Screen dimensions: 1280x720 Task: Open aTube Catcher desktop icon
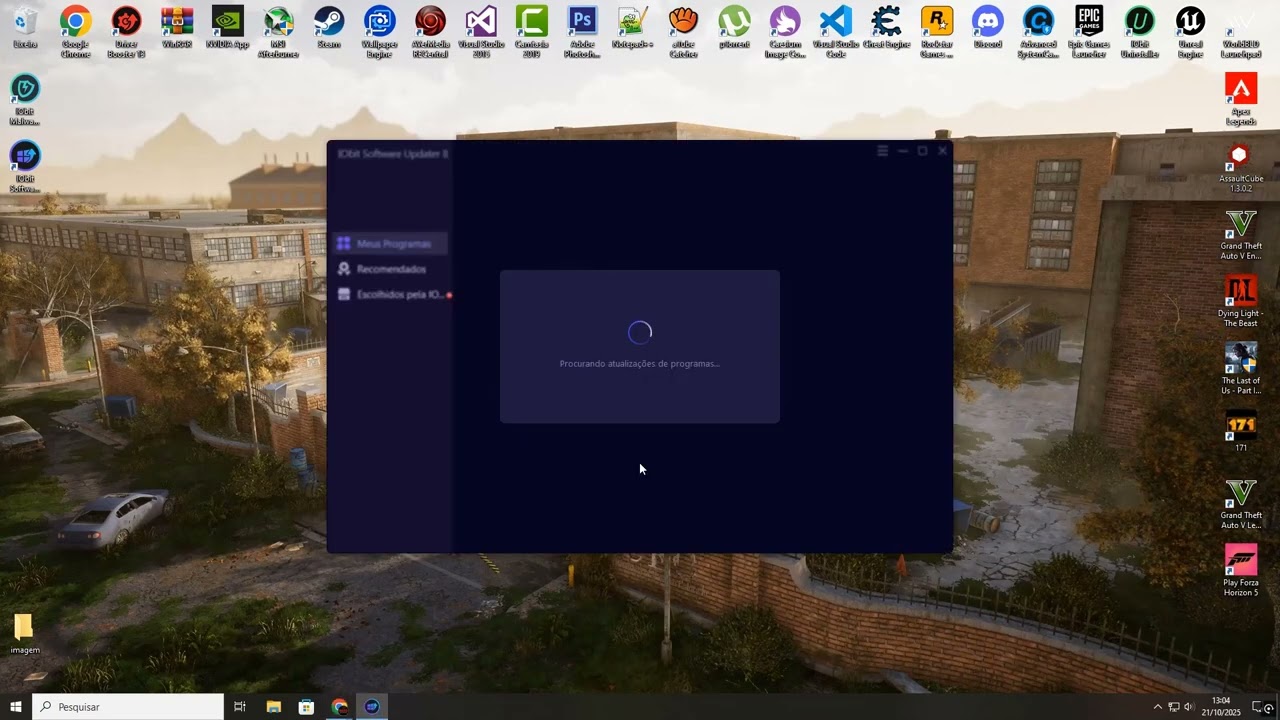tap(683, 32)
